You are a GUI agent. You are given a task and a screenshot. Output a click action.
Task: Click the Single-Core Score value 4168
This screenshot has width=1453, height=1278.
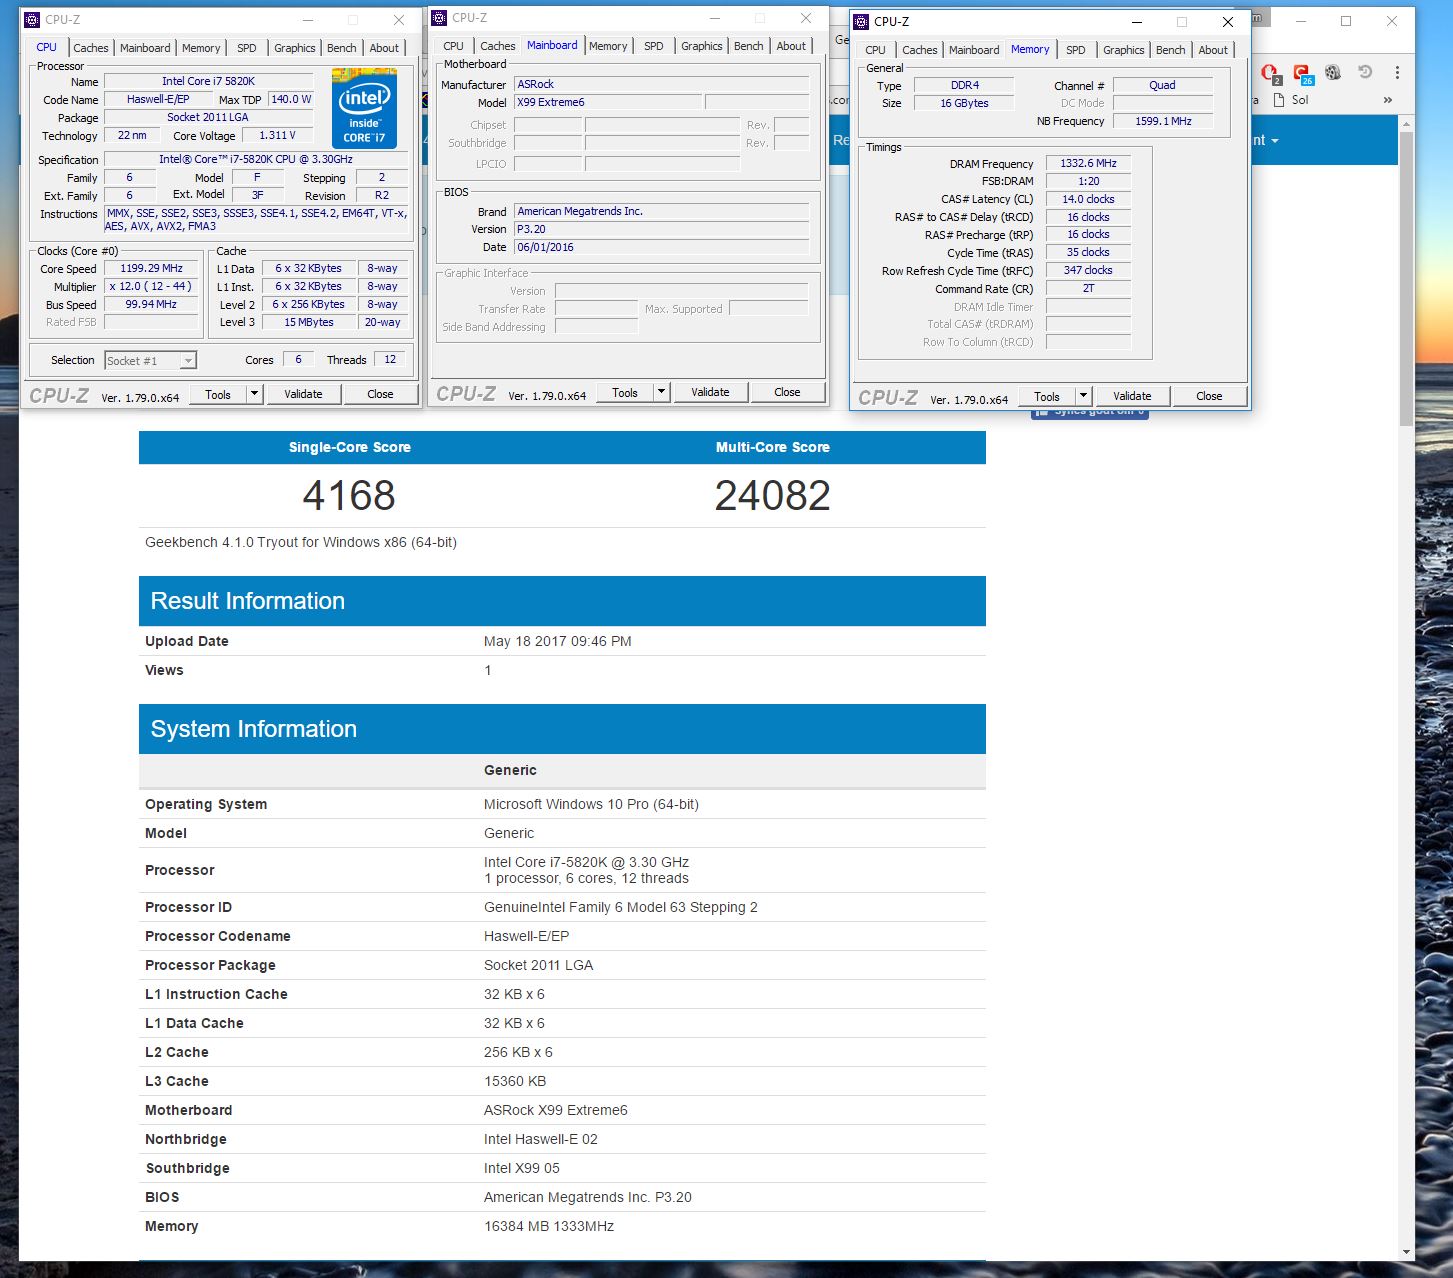(x=349, y=495)
